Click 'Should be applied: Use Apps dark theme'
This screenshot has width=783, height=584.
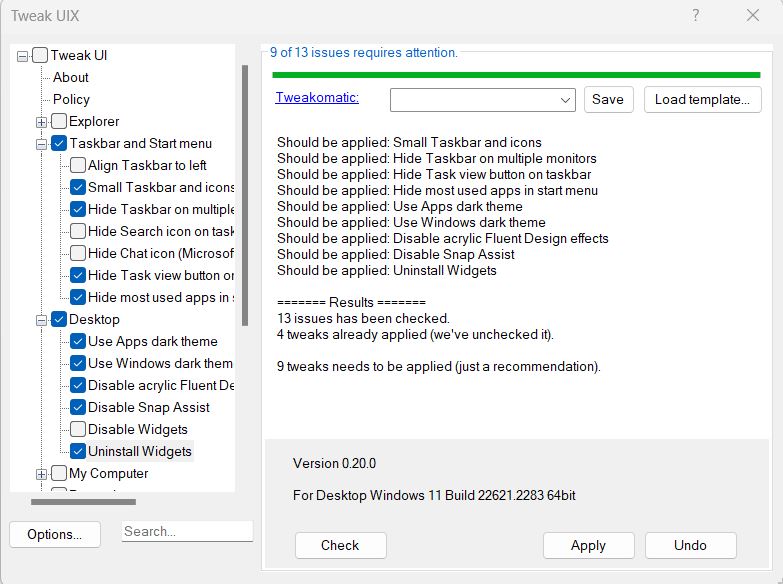[x=399, y=206]
